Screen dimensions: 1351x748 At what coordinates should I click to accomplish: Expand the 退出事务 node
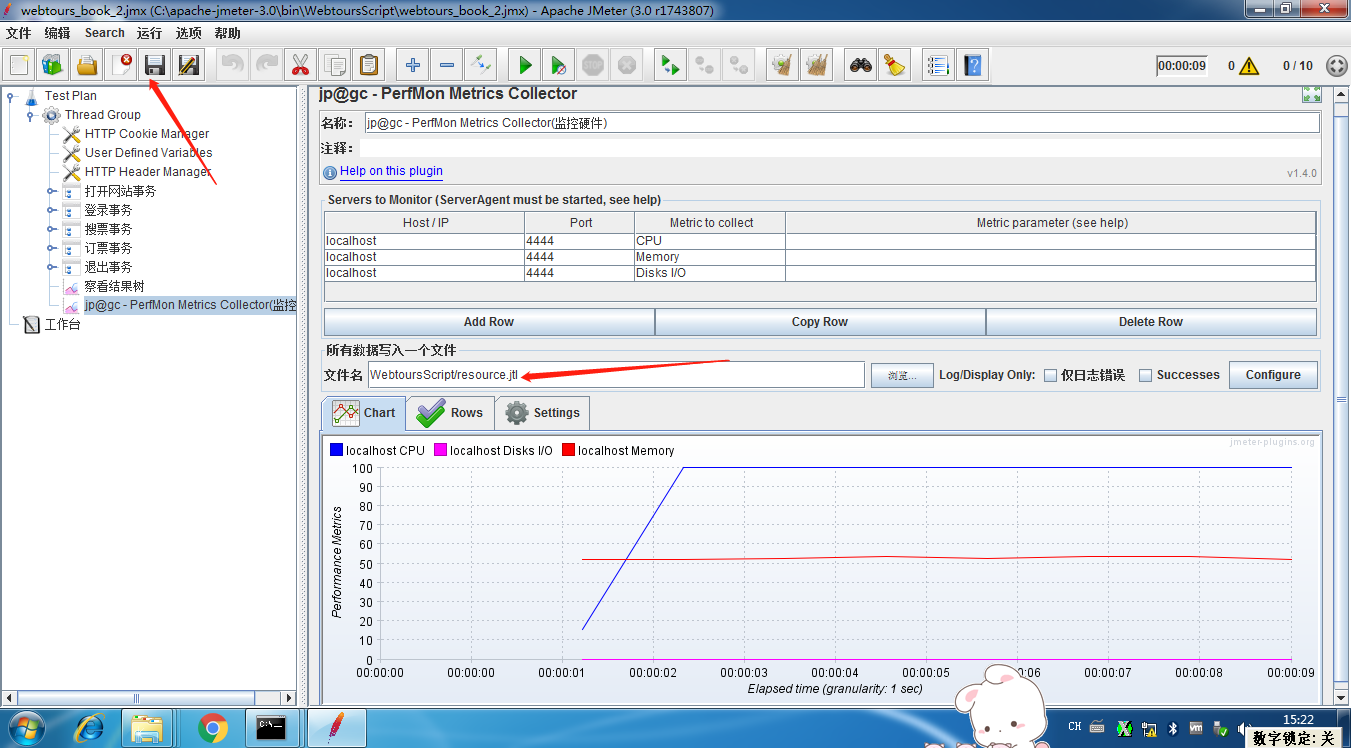51,267
